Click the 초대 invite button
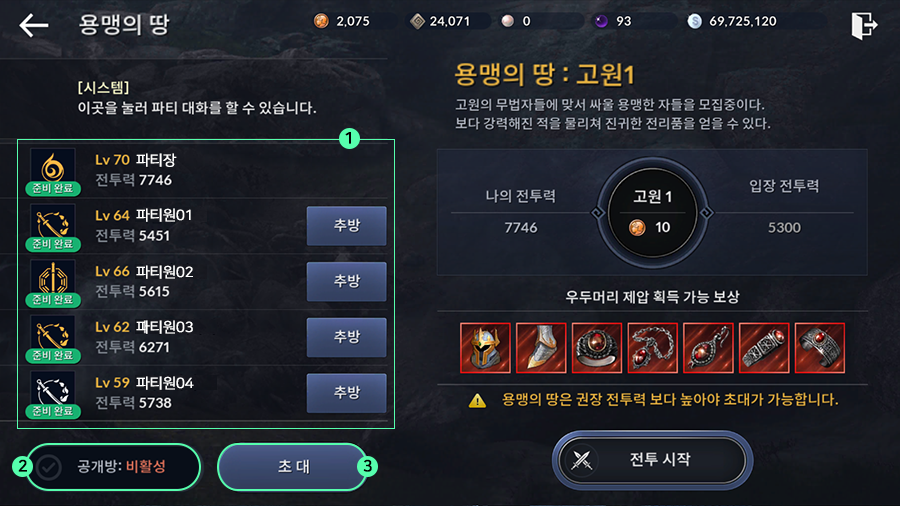 tap(293, 467)
